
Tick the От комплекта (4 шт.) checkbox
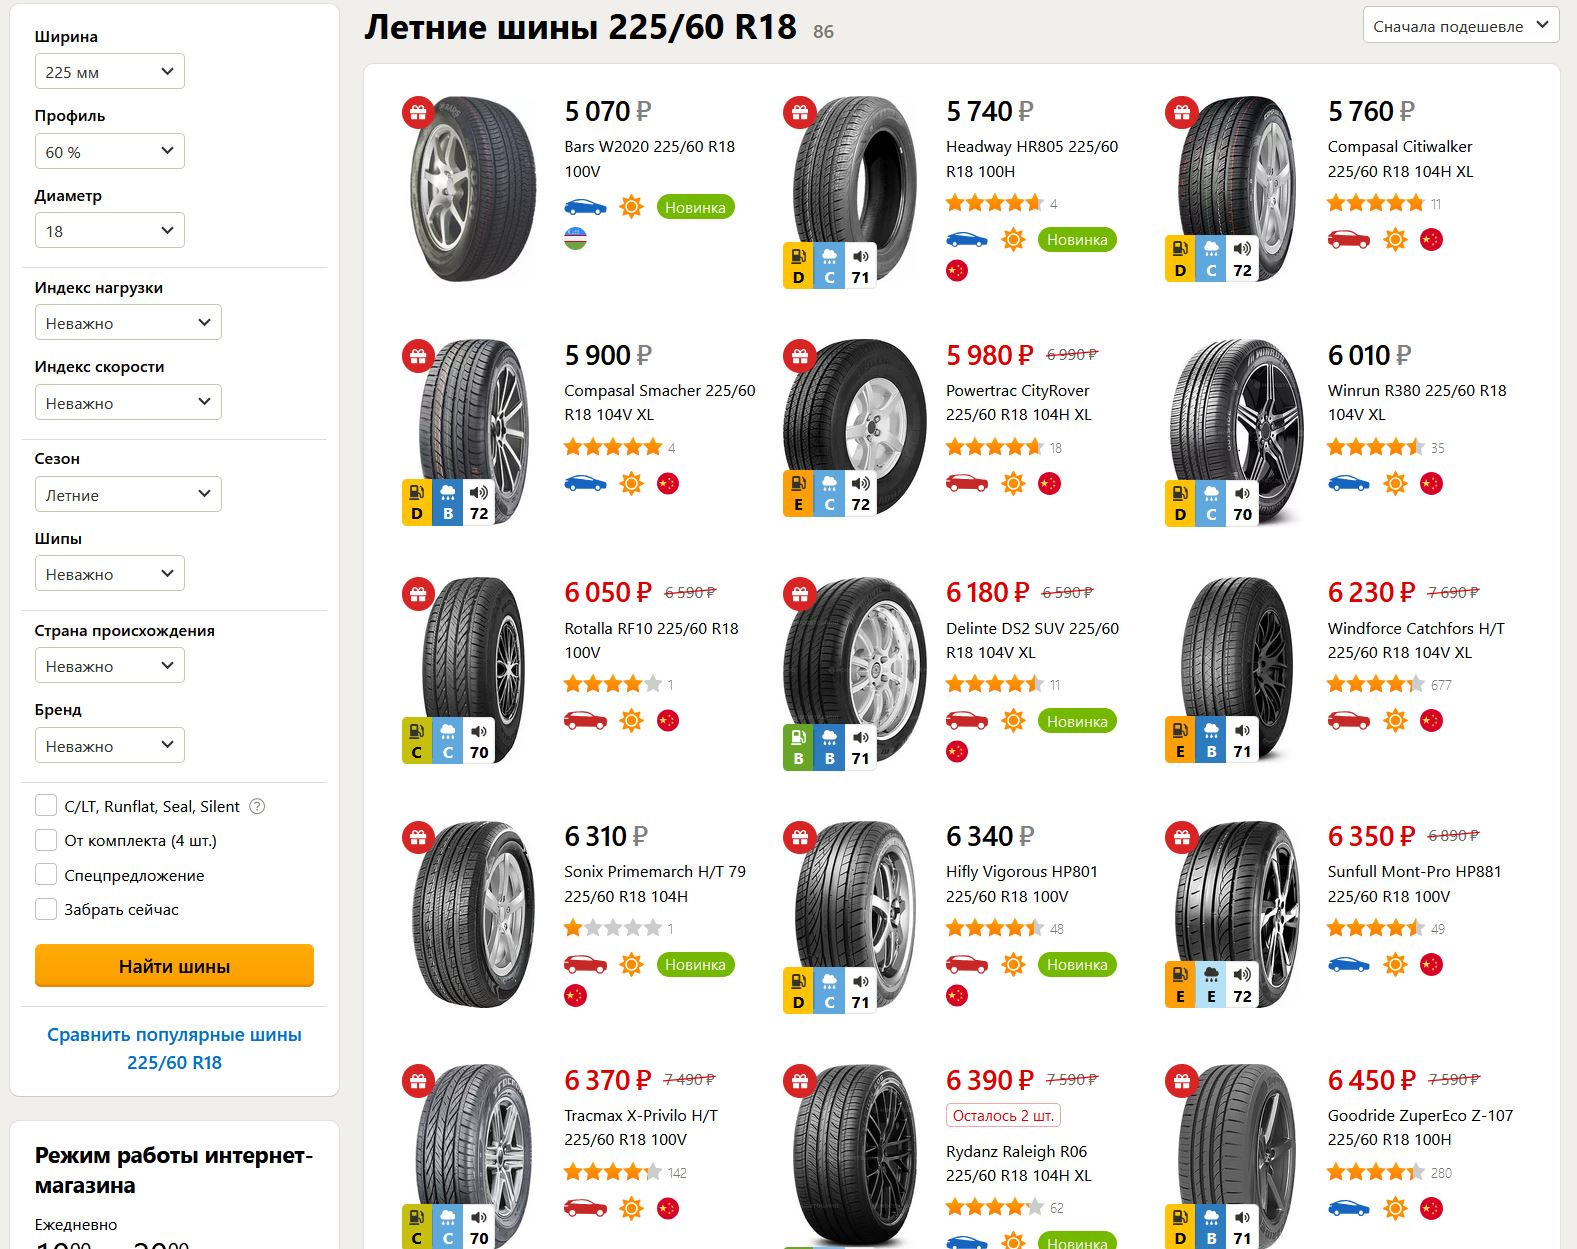(46, 840)
